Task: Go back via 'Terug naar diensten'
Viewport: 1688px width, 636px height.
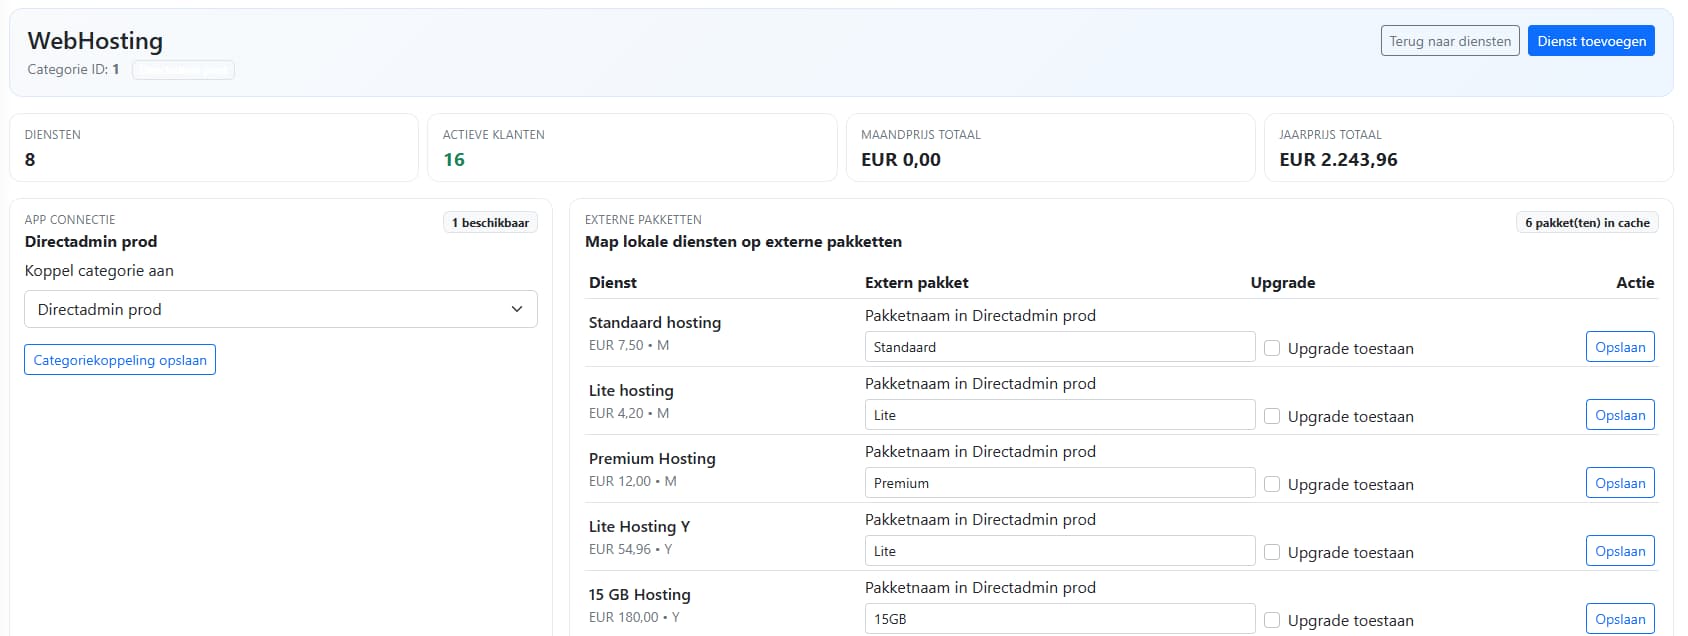Action: [1449, 41]
